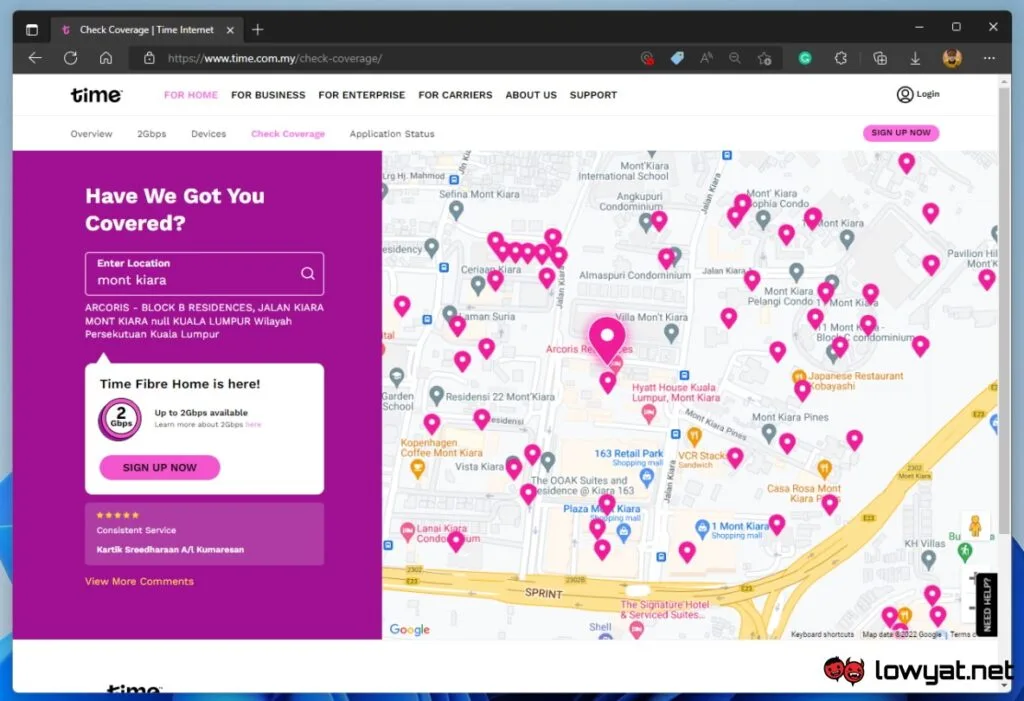The height and width of the screenshot is (701, 1024).
Task: Switch to the 2Gbps sub-tab
Action: 152,133
